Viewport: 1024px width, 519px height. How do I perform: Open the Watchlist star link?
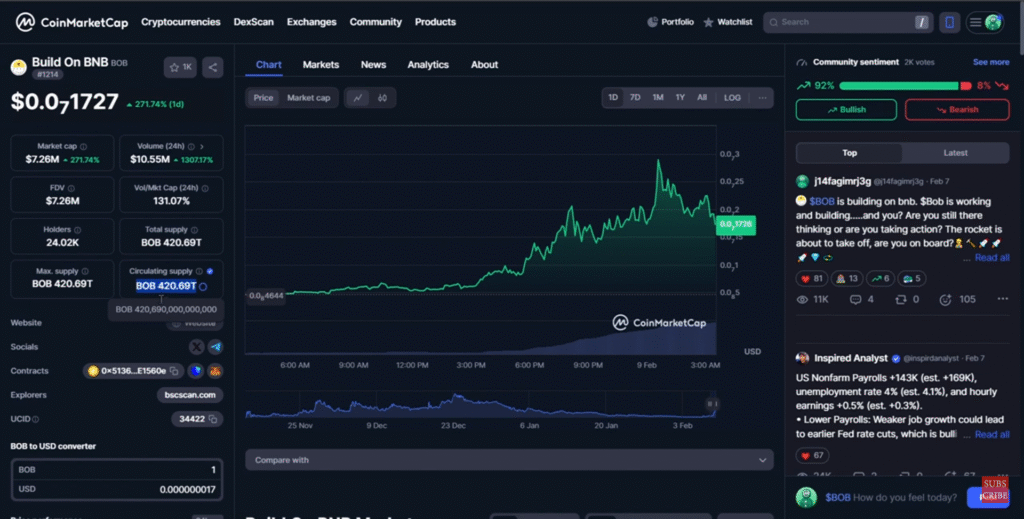728,22
